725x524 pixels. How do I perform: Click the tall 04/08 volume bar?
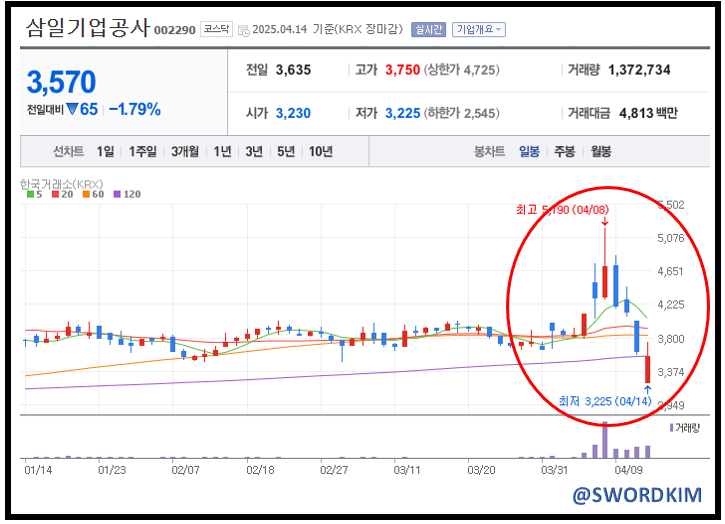click(605, 440)
